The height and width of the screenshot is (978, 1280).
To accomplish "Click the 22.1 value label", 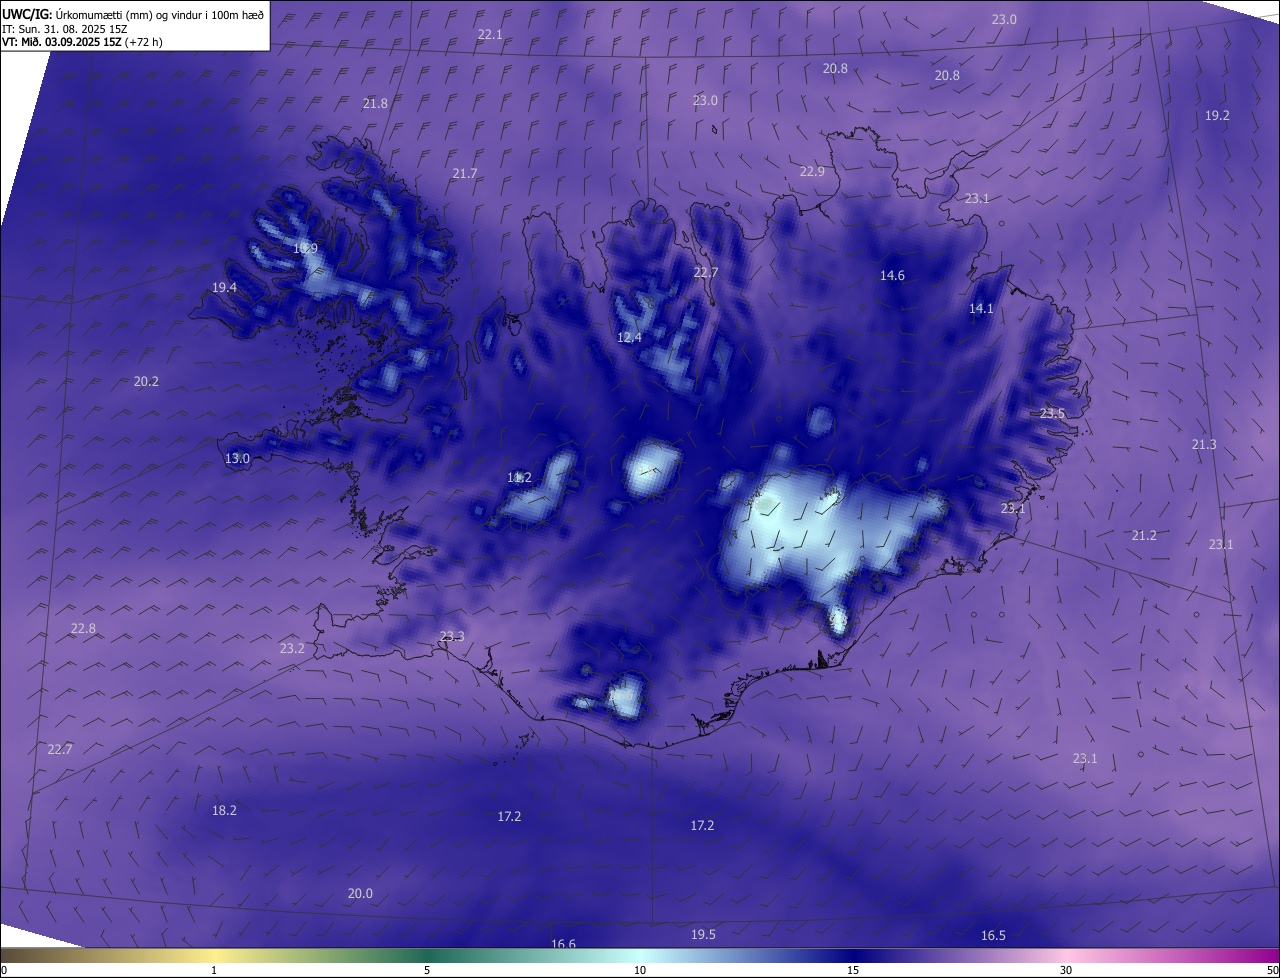I will click(490, 34).
